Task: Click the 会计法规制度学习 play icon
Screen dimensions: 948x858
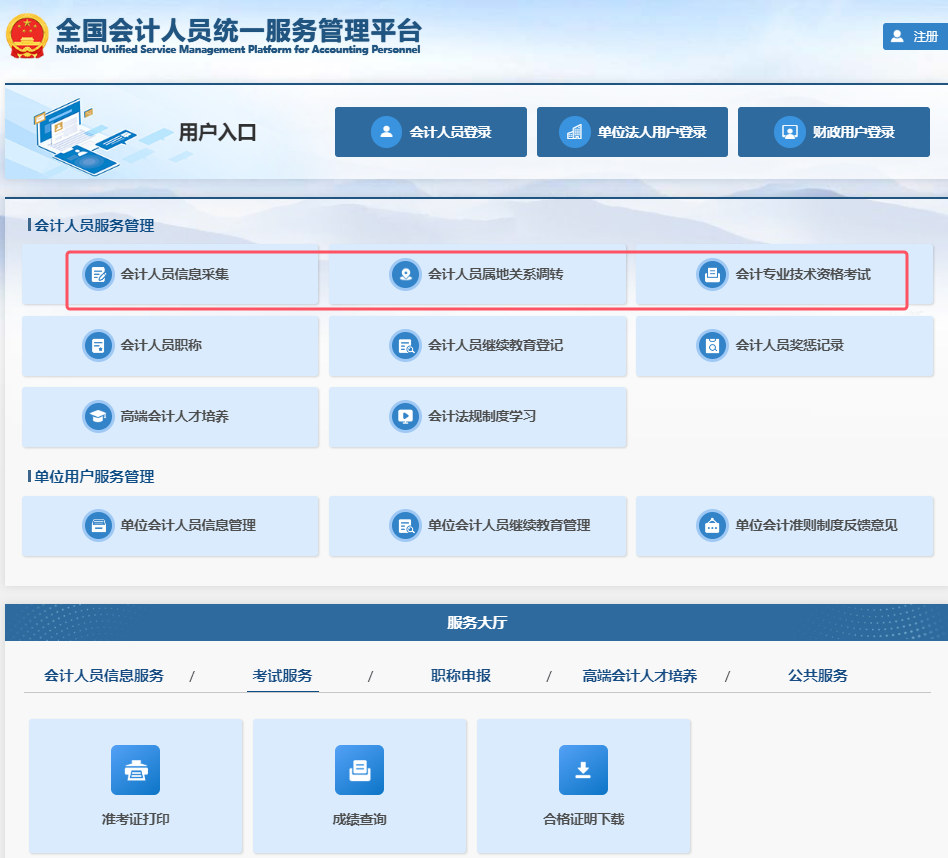Action: pos(405,416)
